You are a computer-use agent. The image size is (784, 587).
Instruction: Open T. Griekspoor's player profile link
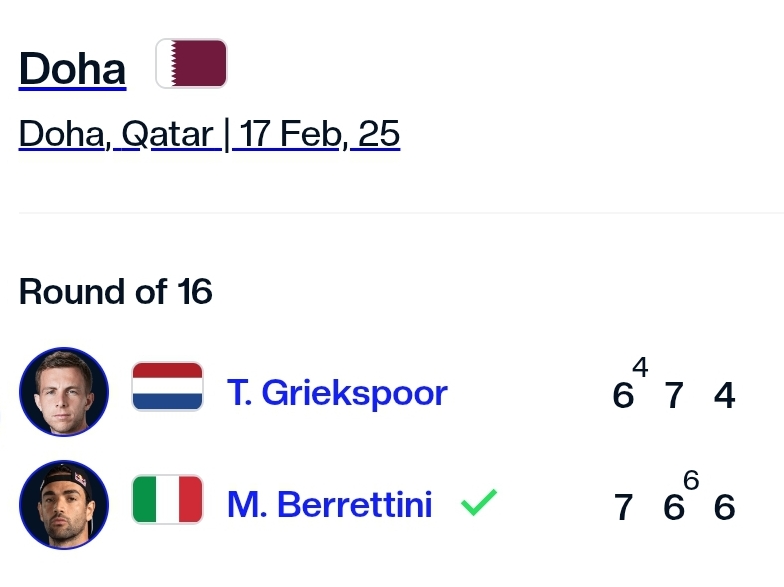tap(338, 393)
